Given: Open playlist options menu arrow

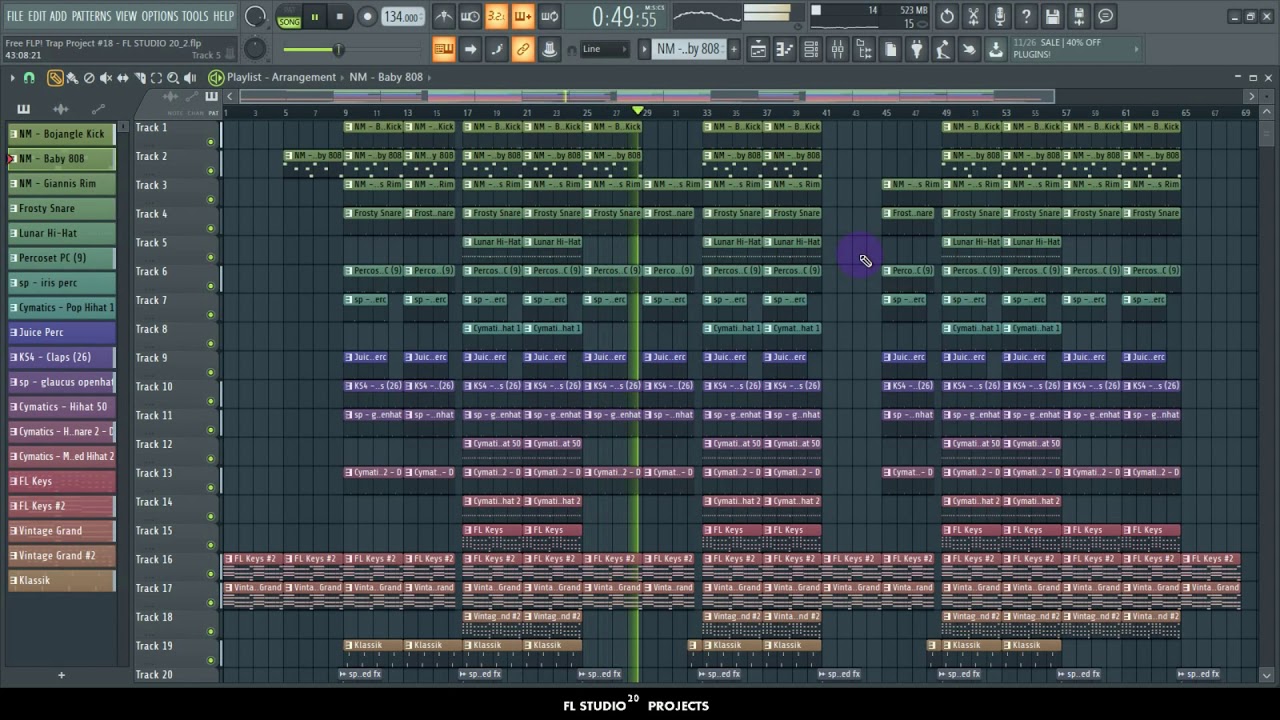Looking at the screenshot, I should [x=13, y=78].
